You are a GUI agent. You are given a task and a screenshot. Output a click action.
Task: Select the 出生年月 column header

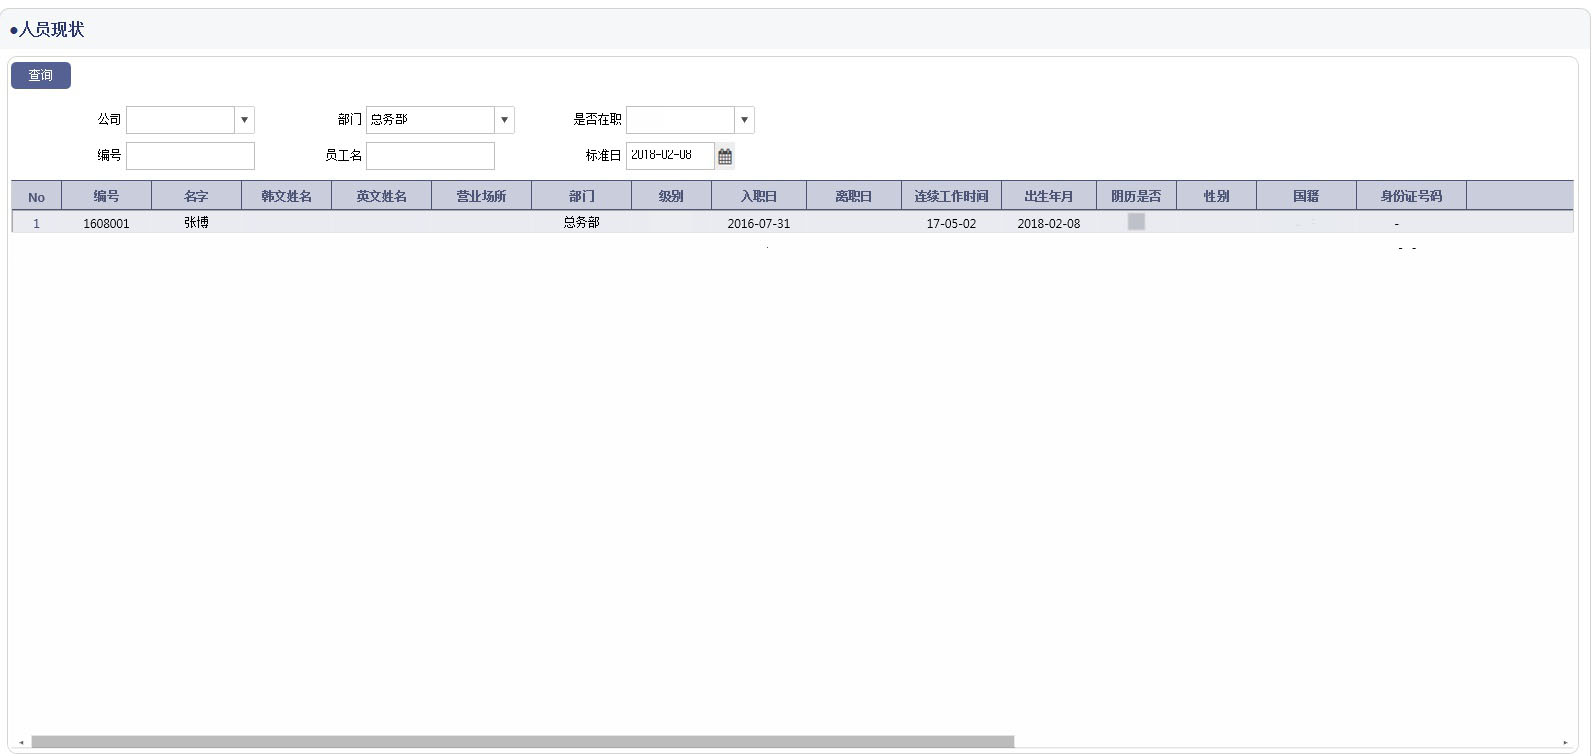1048,196
